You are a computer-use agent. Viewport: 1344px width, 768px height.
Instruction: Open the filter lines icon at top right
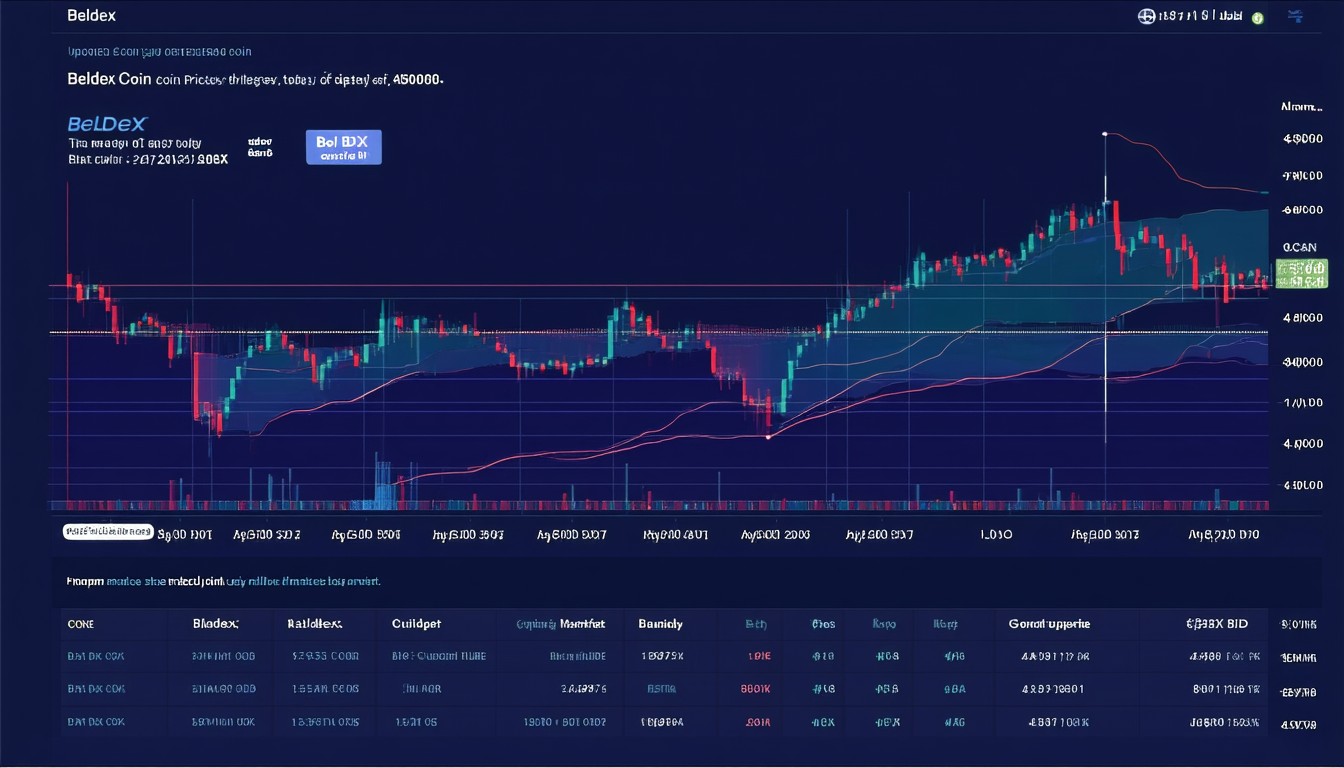coord(1295,16)
